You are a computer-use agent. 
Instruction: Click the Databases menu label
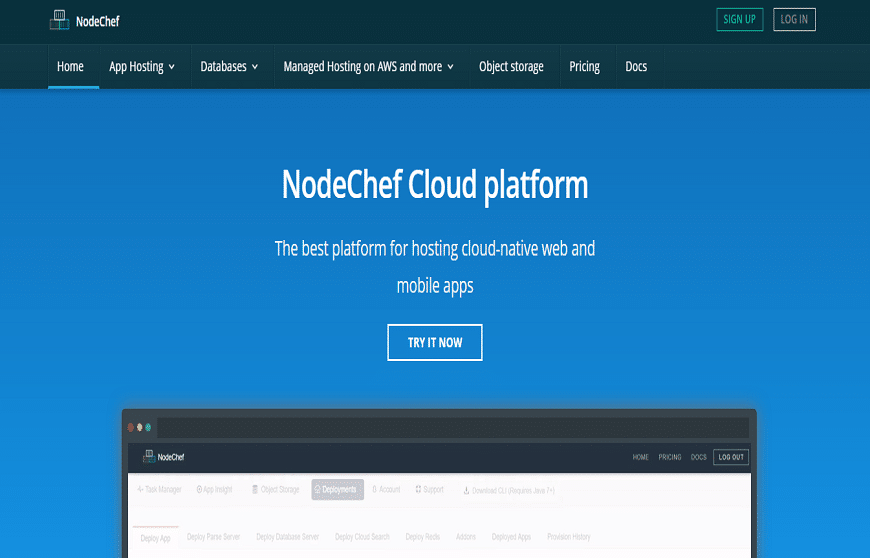click(223, 67)
